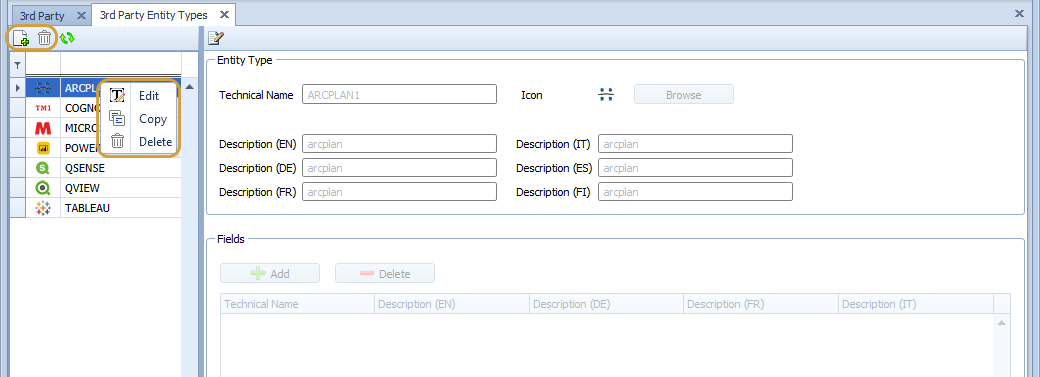Click the Technical Name input field

[x=399, y=94]
